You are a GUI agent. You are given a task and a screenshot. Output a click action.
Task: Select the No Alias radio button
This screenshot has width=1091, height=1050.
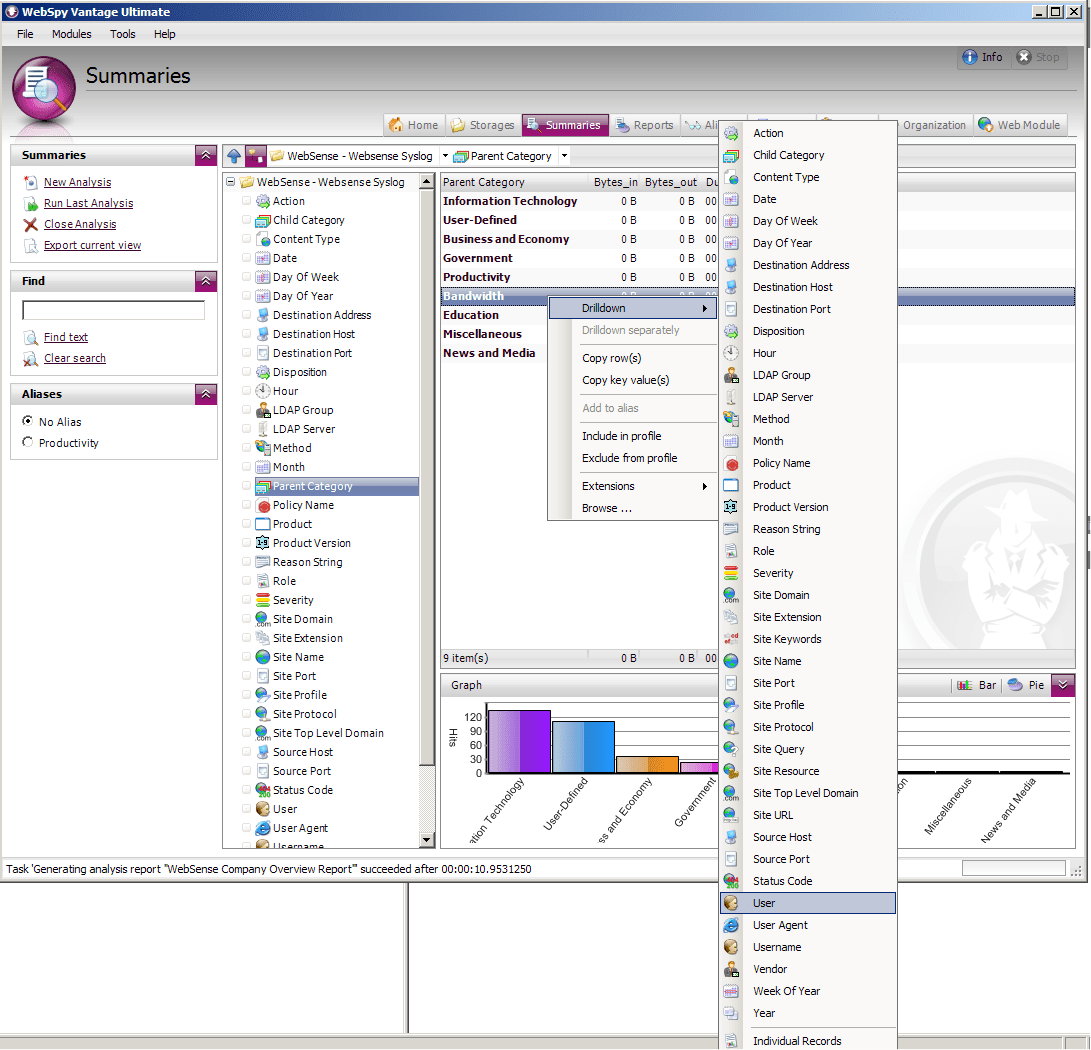point(28,421)
